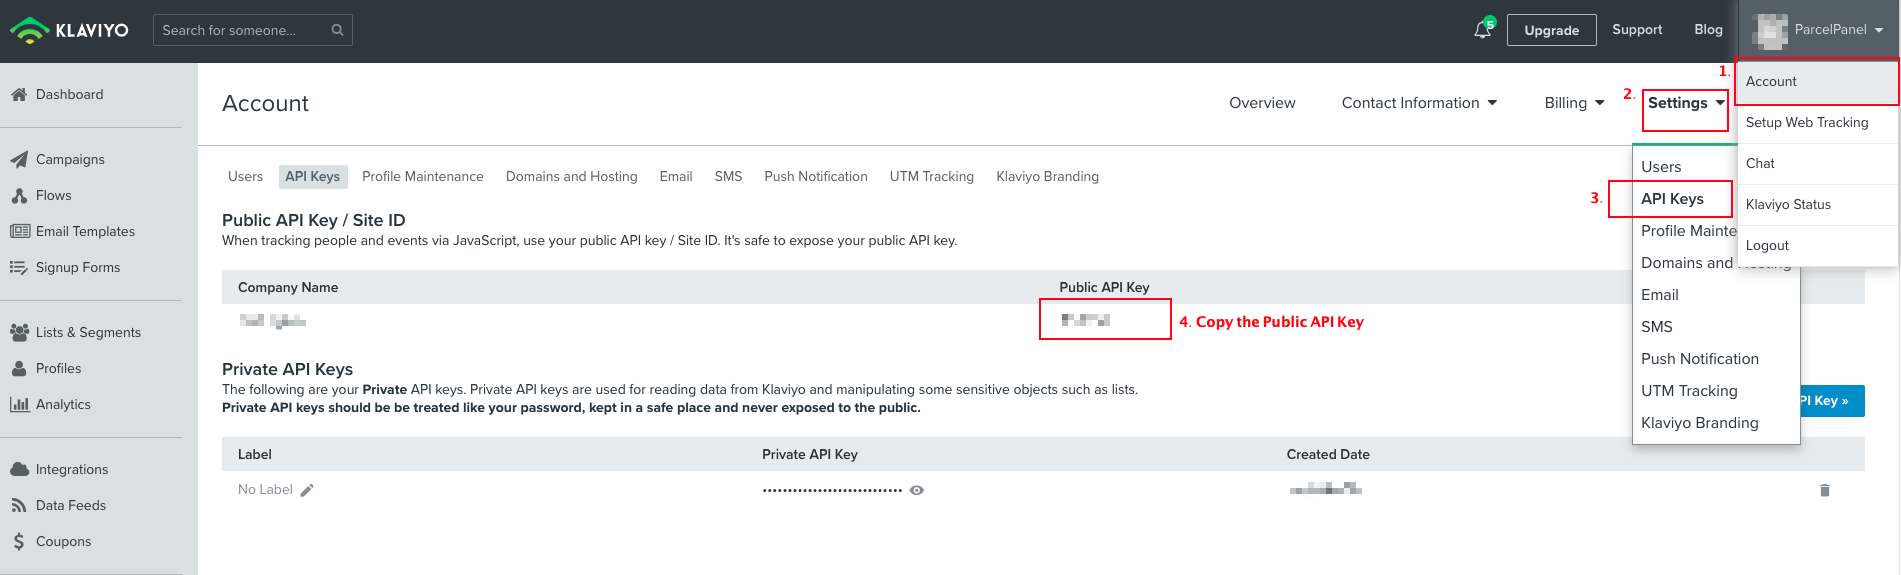Viewport: 1901px width, 575px height.
Task: Switch to Domains and Hosting sub-tab
Action: [571, 177]
